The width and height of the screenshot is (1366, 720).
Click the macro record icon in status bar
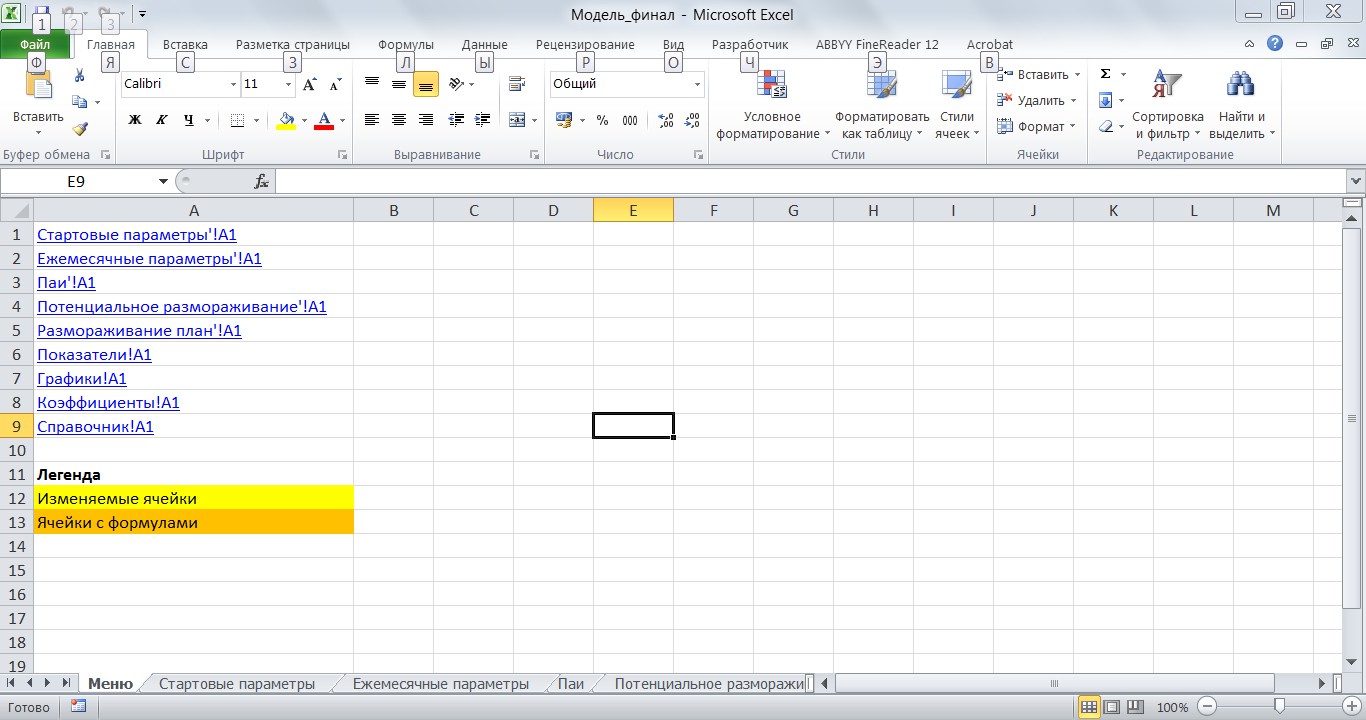point(78,707)
